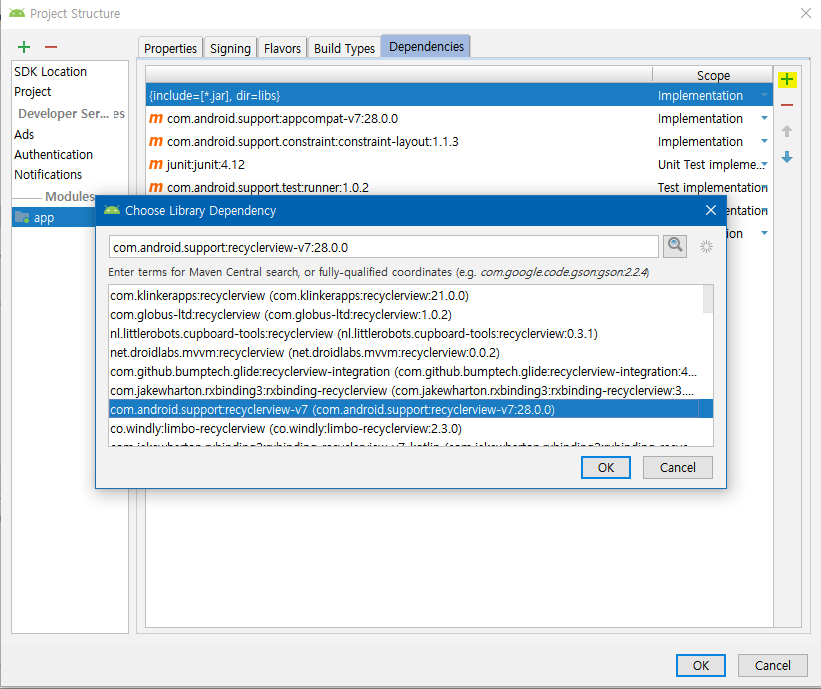Open the scope dropdown for test:runner
Image resolution: width=821 pixels, height=689 pixels.
tap(765, 187)
